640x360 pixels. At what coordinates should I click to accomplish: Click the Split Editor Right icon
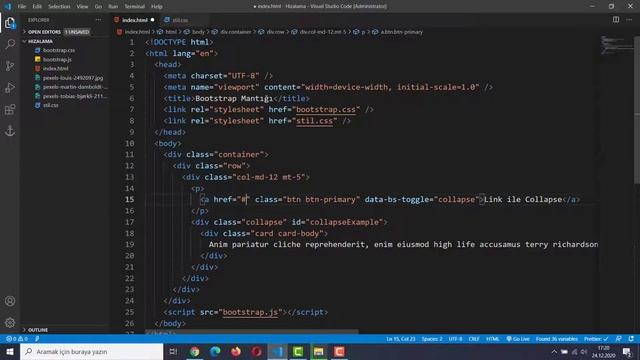[616, 20]
